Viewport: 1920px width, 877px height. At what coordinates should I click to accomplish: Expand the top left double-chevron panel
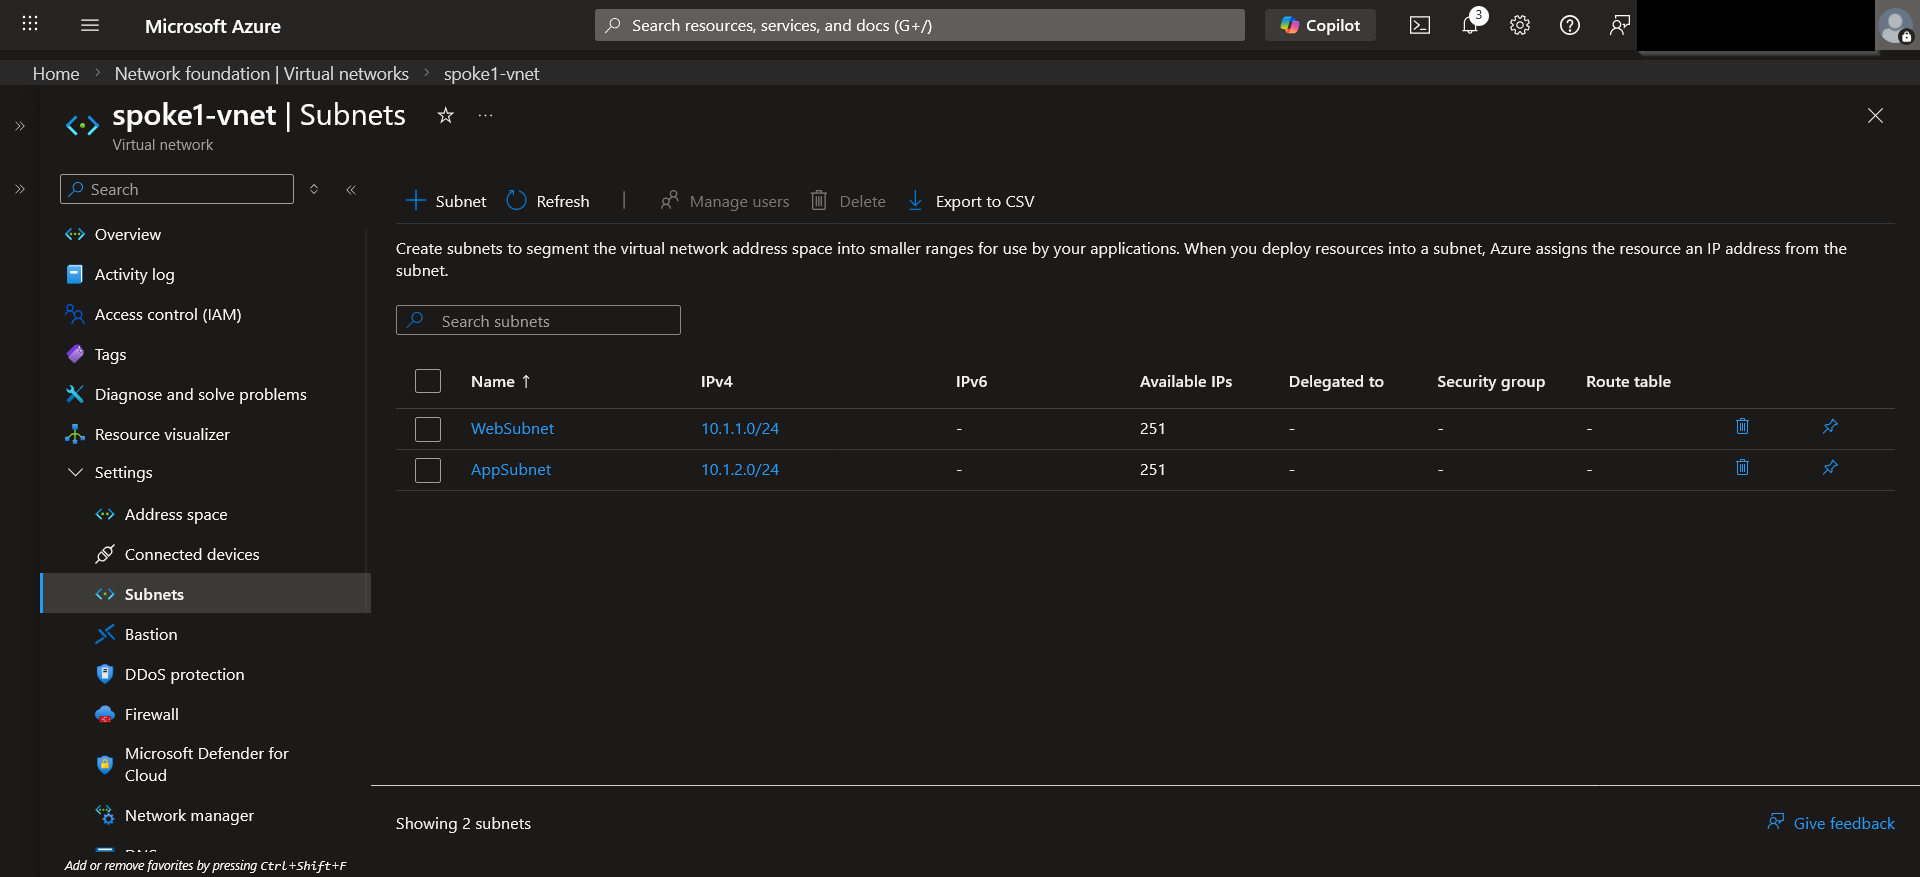[x=19, y=126]
